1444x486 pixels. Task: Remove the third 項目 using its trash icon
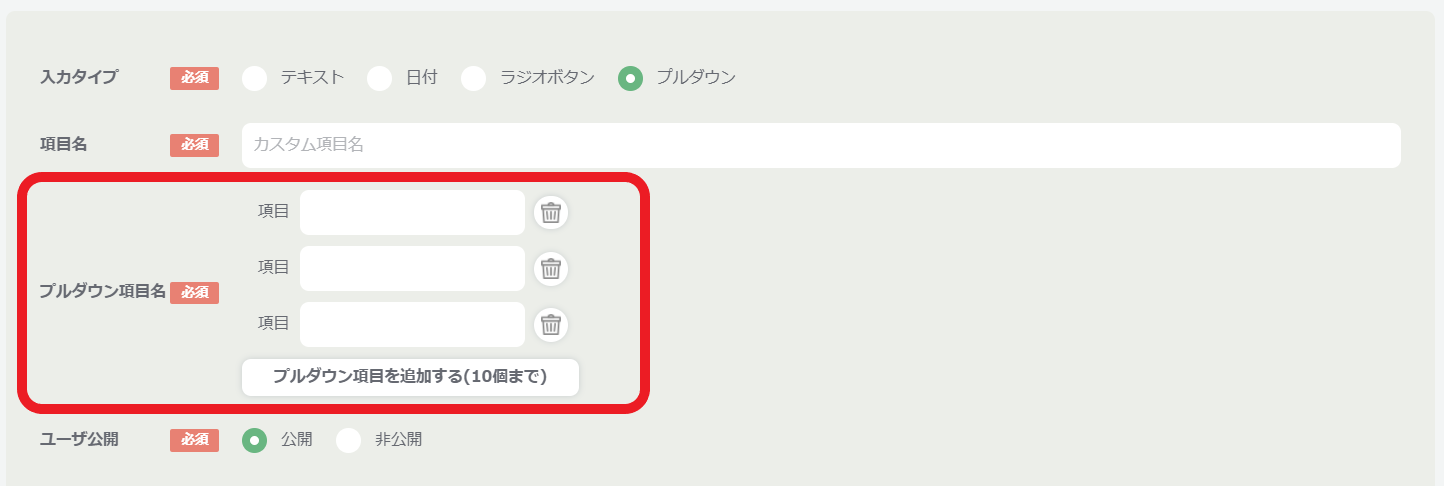click(x=550, y=325)
